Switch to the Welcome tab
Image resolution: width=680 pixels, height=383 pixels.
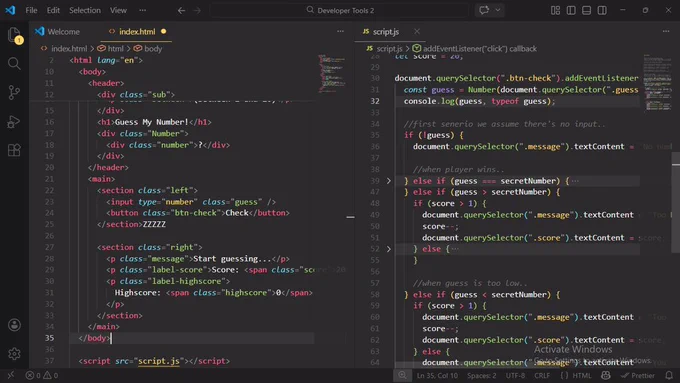pos(63,32)
